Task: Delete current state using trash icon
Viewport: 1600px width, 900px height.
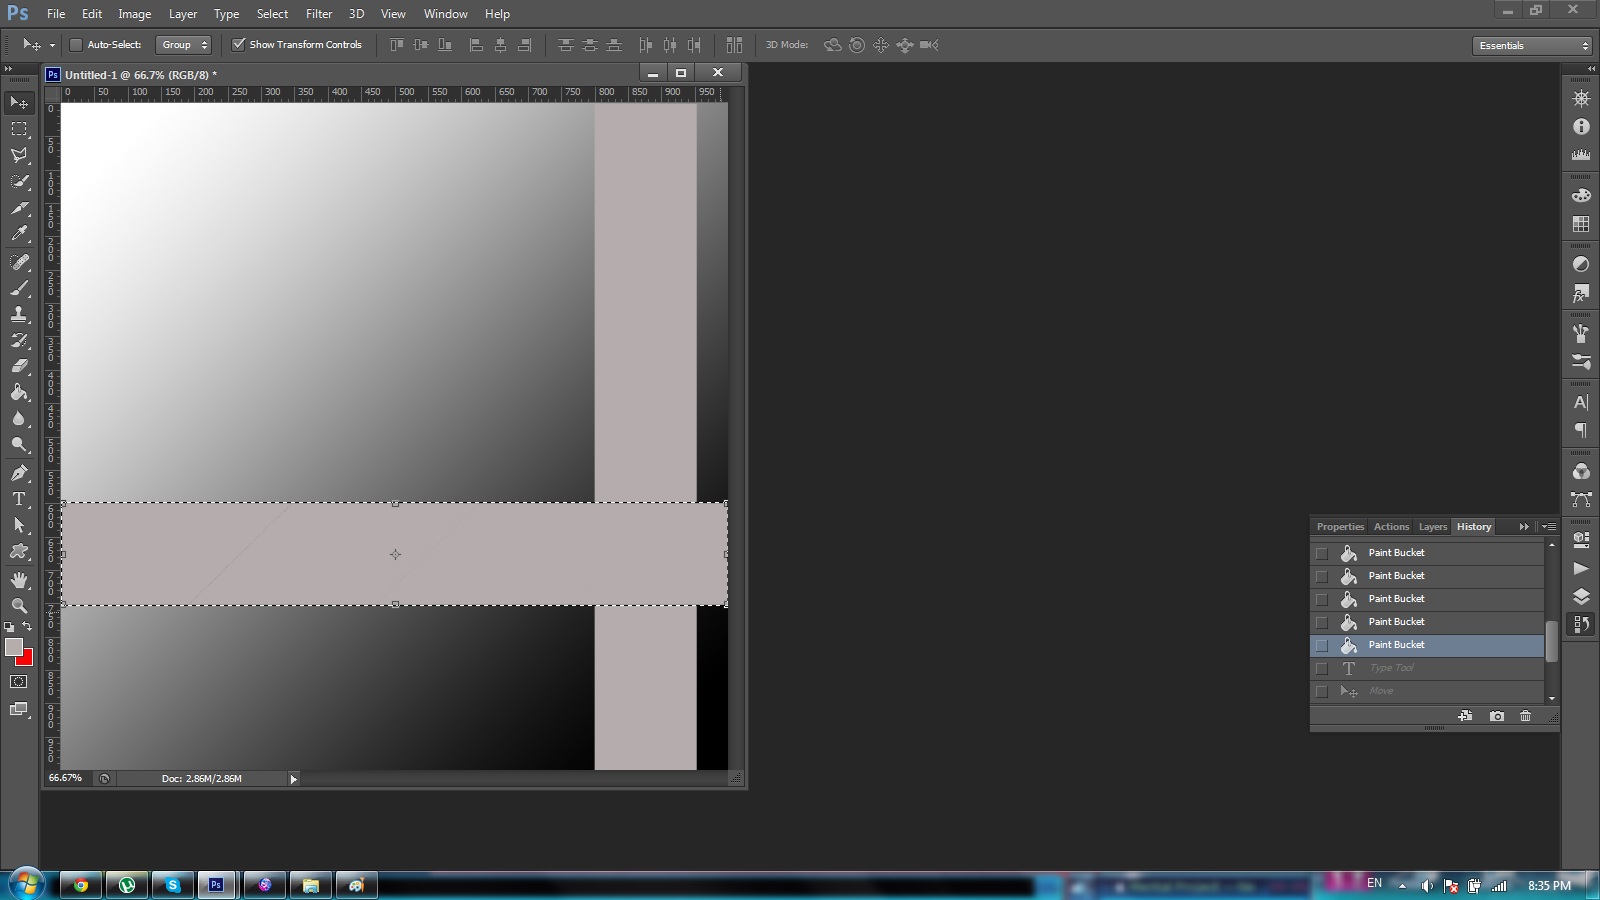Action: pos(1525,716)
